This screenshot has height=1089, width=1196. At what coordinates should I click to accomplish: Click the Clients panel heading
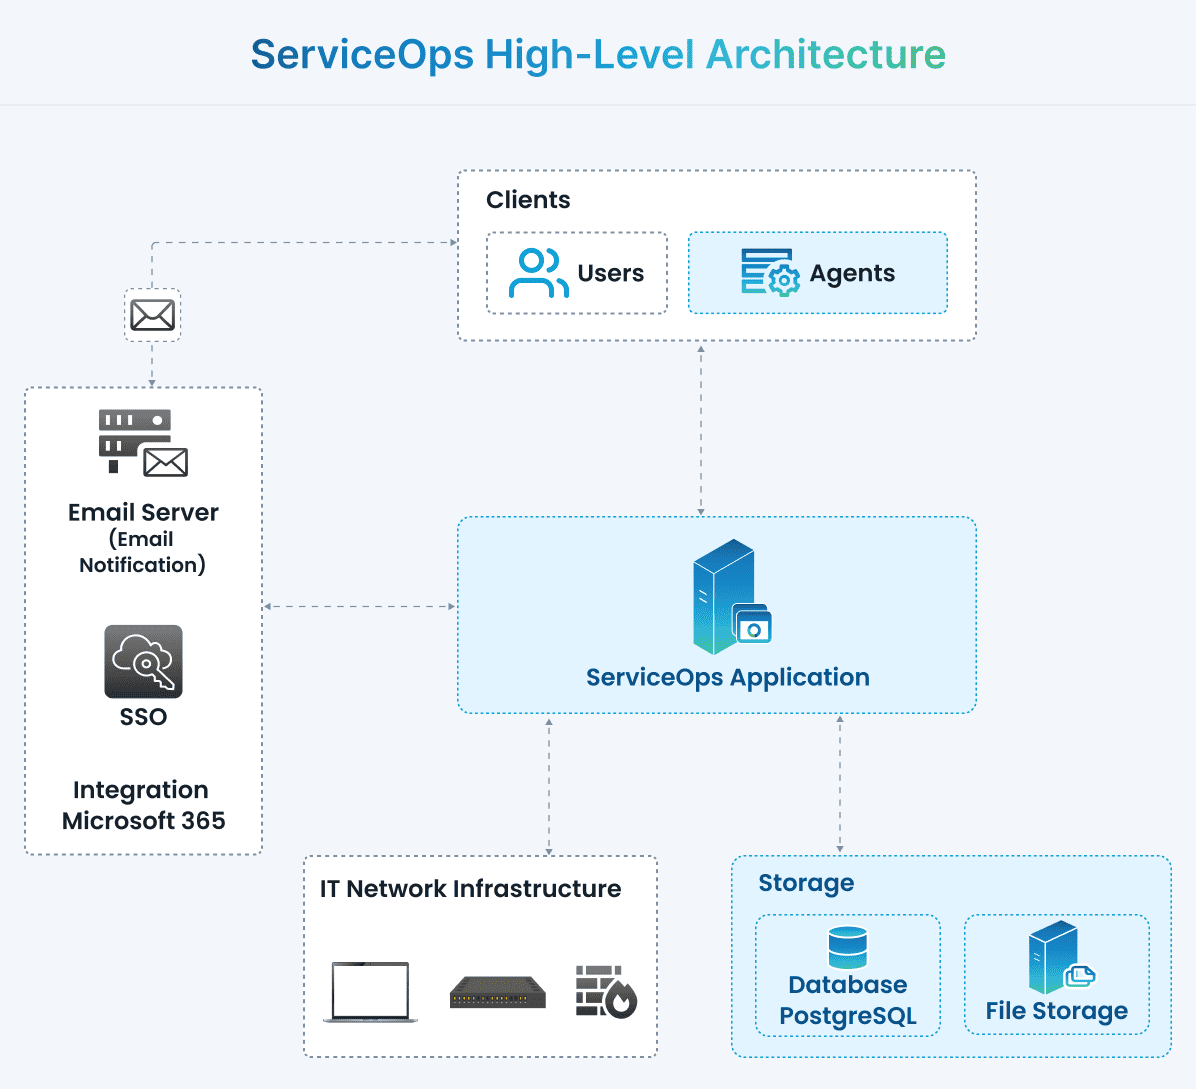point(528,200)
